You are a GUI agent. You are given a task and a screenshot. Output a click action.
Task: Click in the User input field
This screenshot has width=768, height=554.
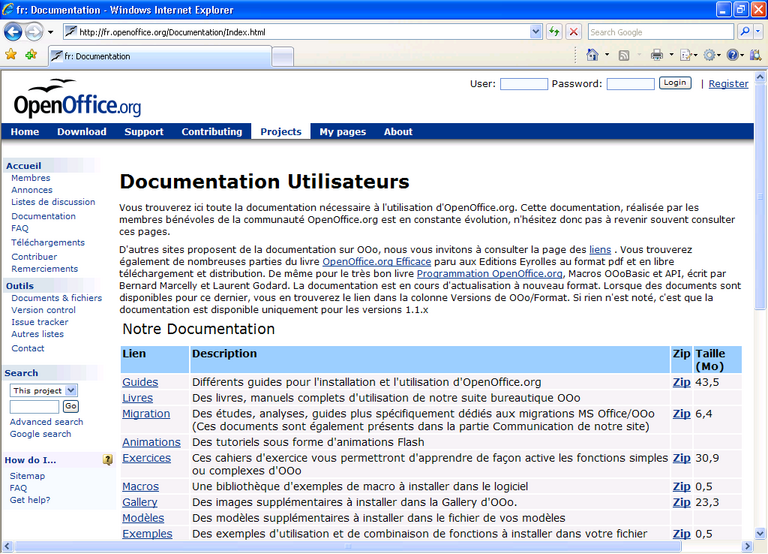(x=524, y=84)
